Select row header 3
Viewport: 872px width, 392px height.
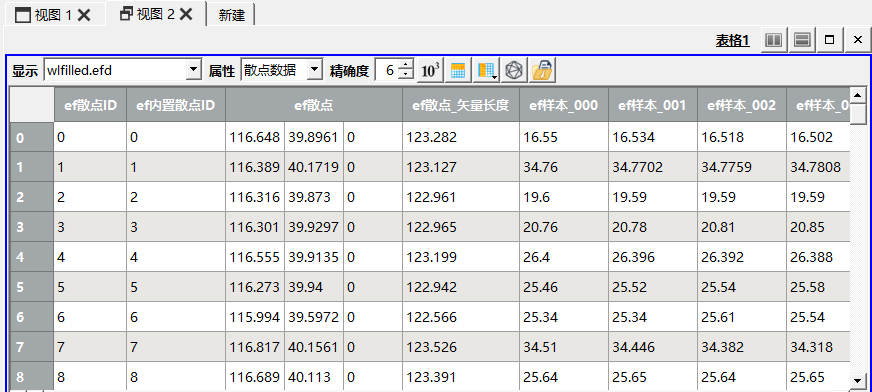click(32, 227)
